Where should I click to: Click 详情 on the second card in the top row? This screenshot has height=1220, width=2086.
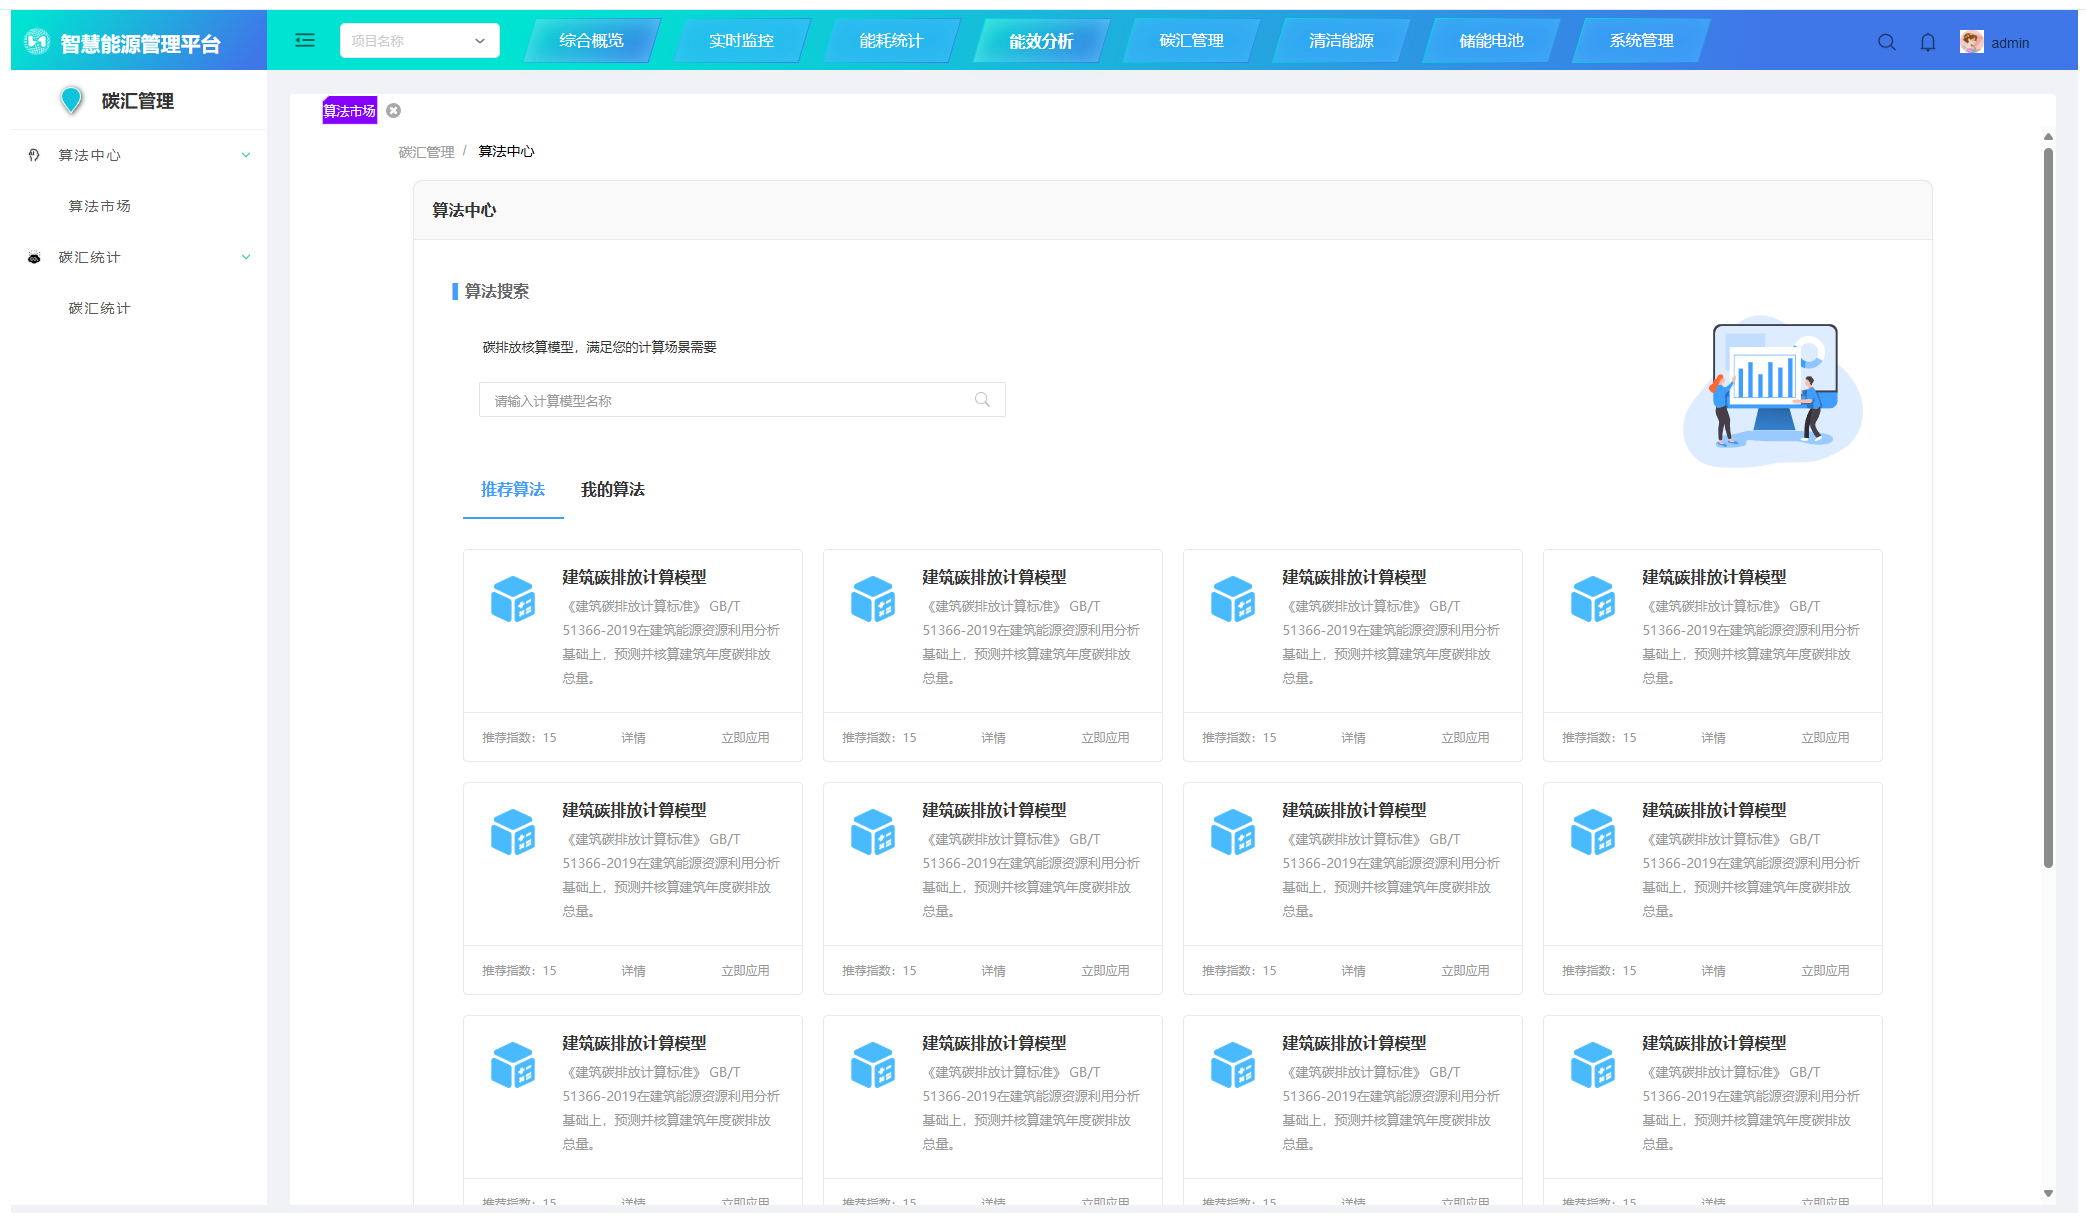point(993,738)
